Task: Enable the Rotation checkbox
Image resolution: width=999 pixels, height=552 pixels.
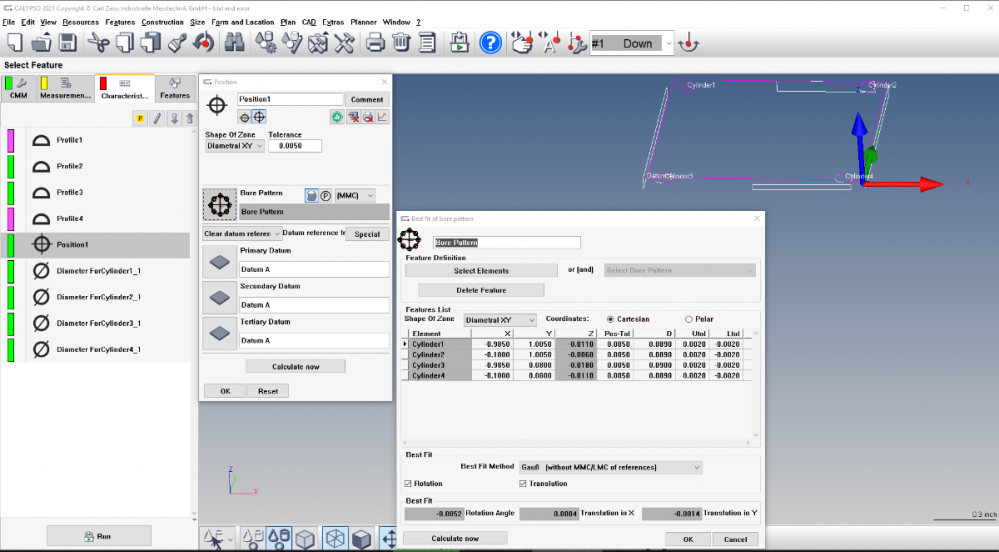Action: click(x=407, y=484)
